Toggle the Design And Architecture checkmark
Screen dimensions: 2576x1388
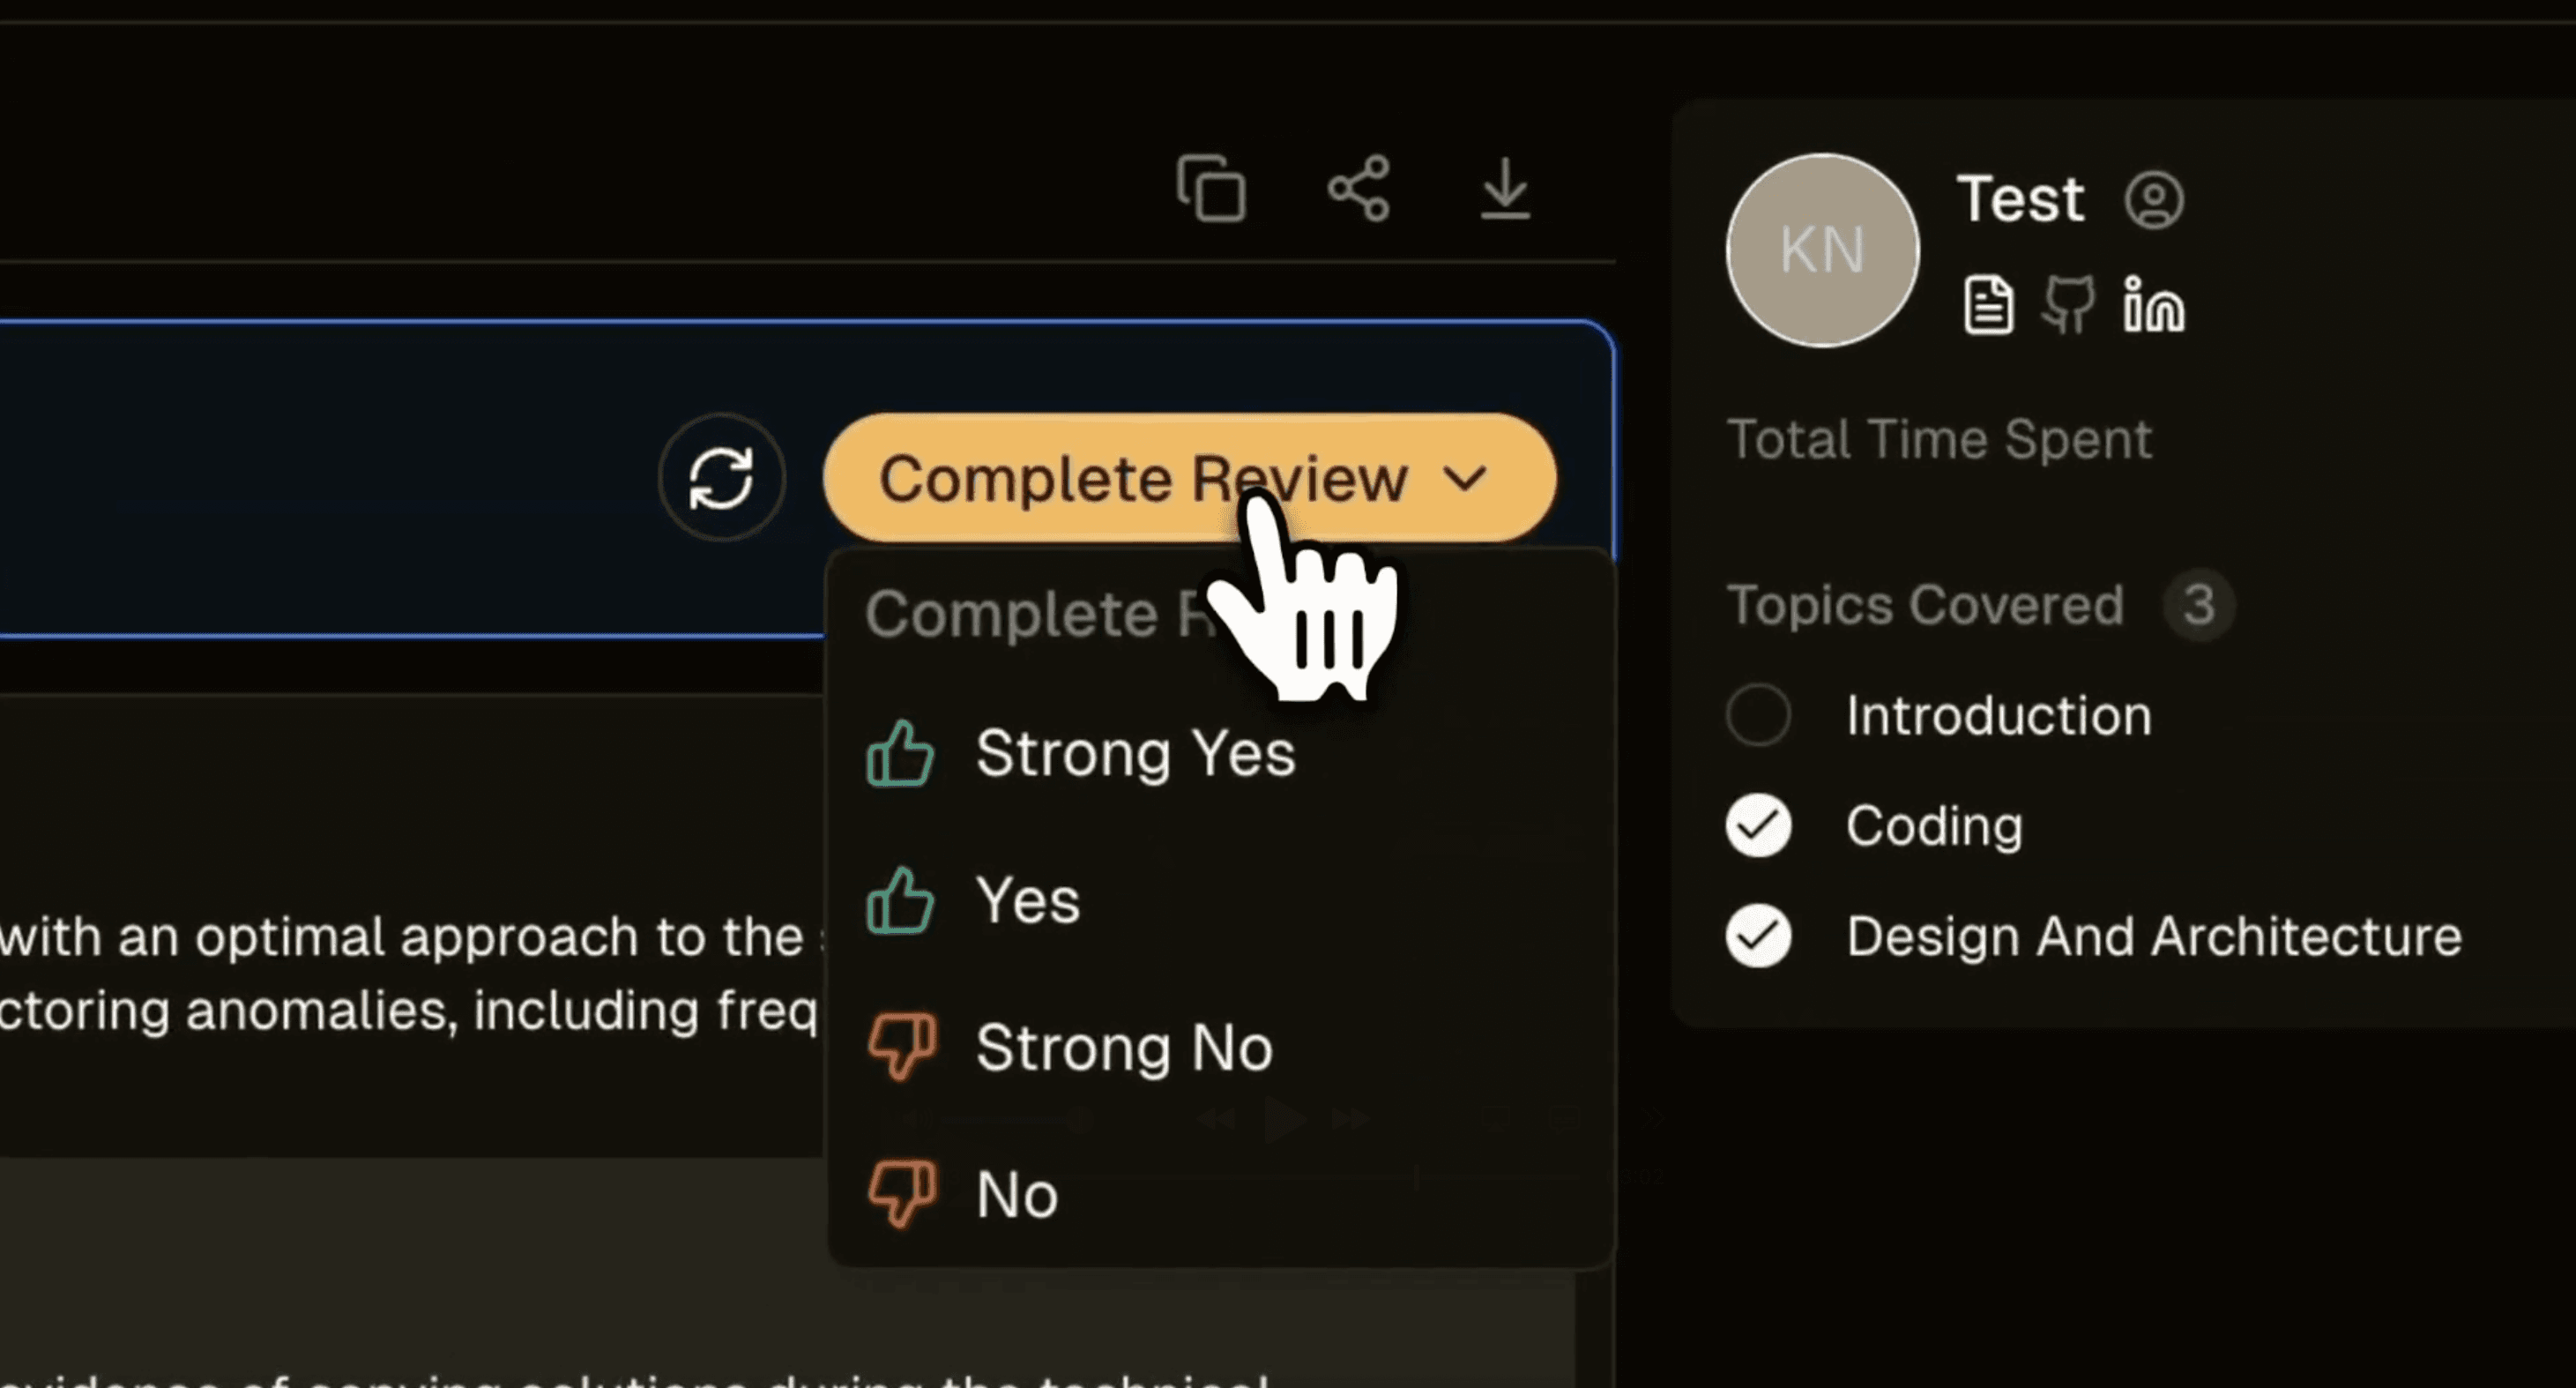click(x=1759, y=936)
